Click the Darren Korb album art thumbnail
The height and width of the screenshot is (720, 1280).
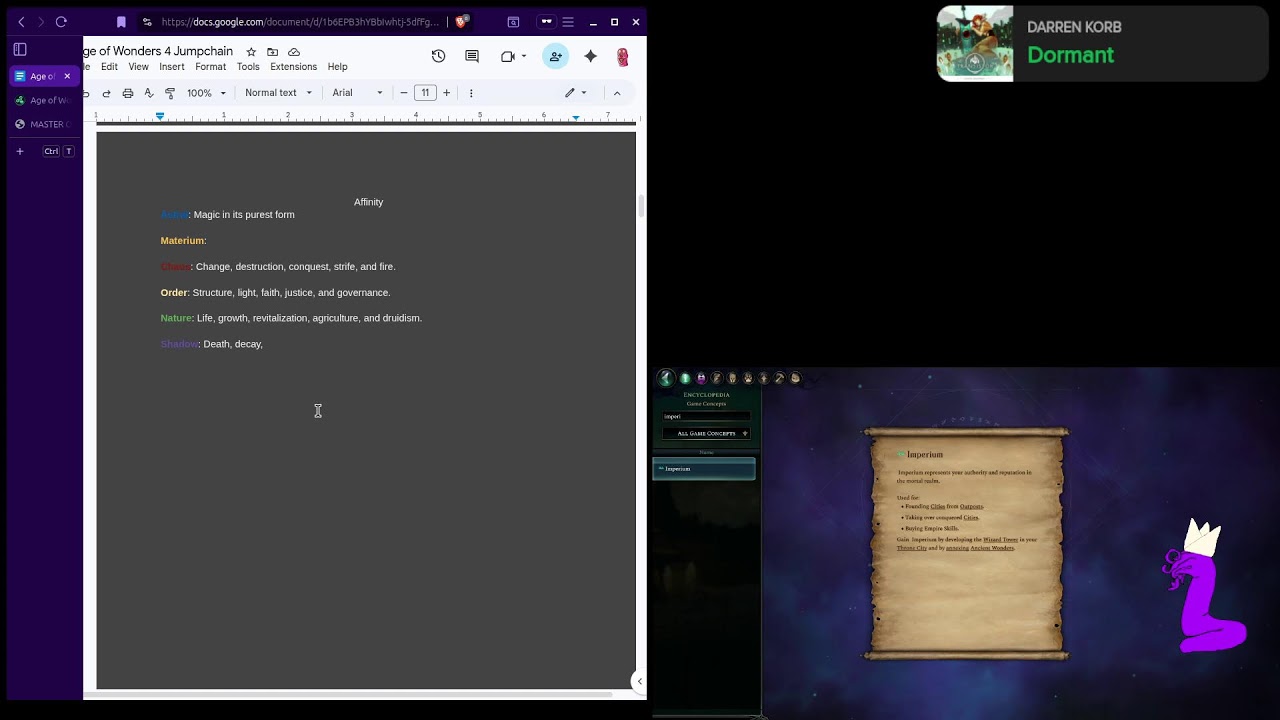[975, 44]
